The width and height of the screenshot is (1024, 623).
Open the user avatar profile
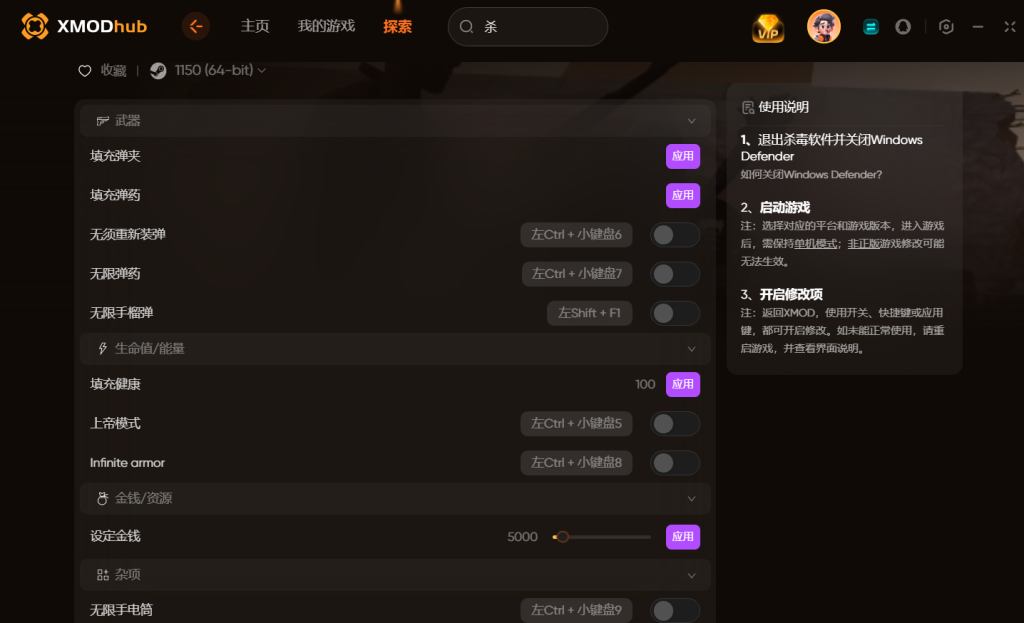tap(824, 27)
